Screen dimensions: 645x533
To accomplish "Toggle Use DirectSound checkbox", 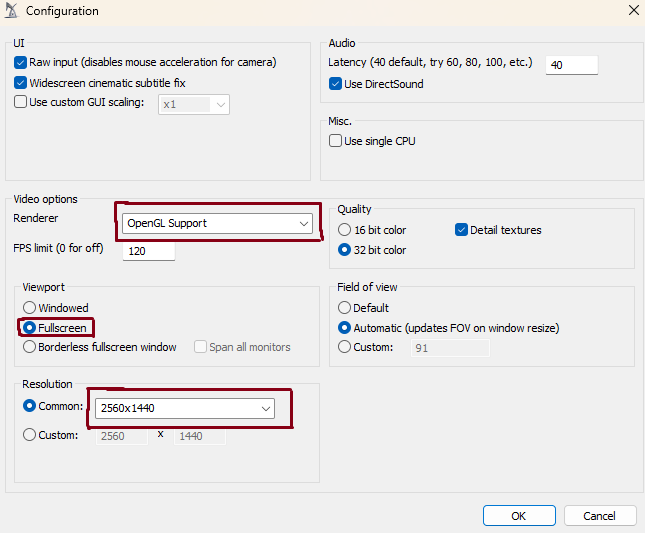I will click(x=335, y=84).
